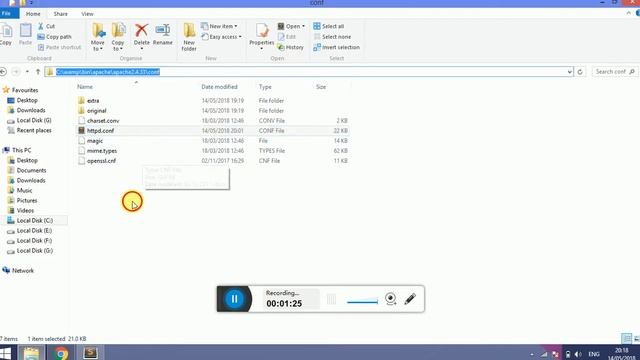Click Invert selection in the ribbon

pyautogui.click(x=337, y=47)
